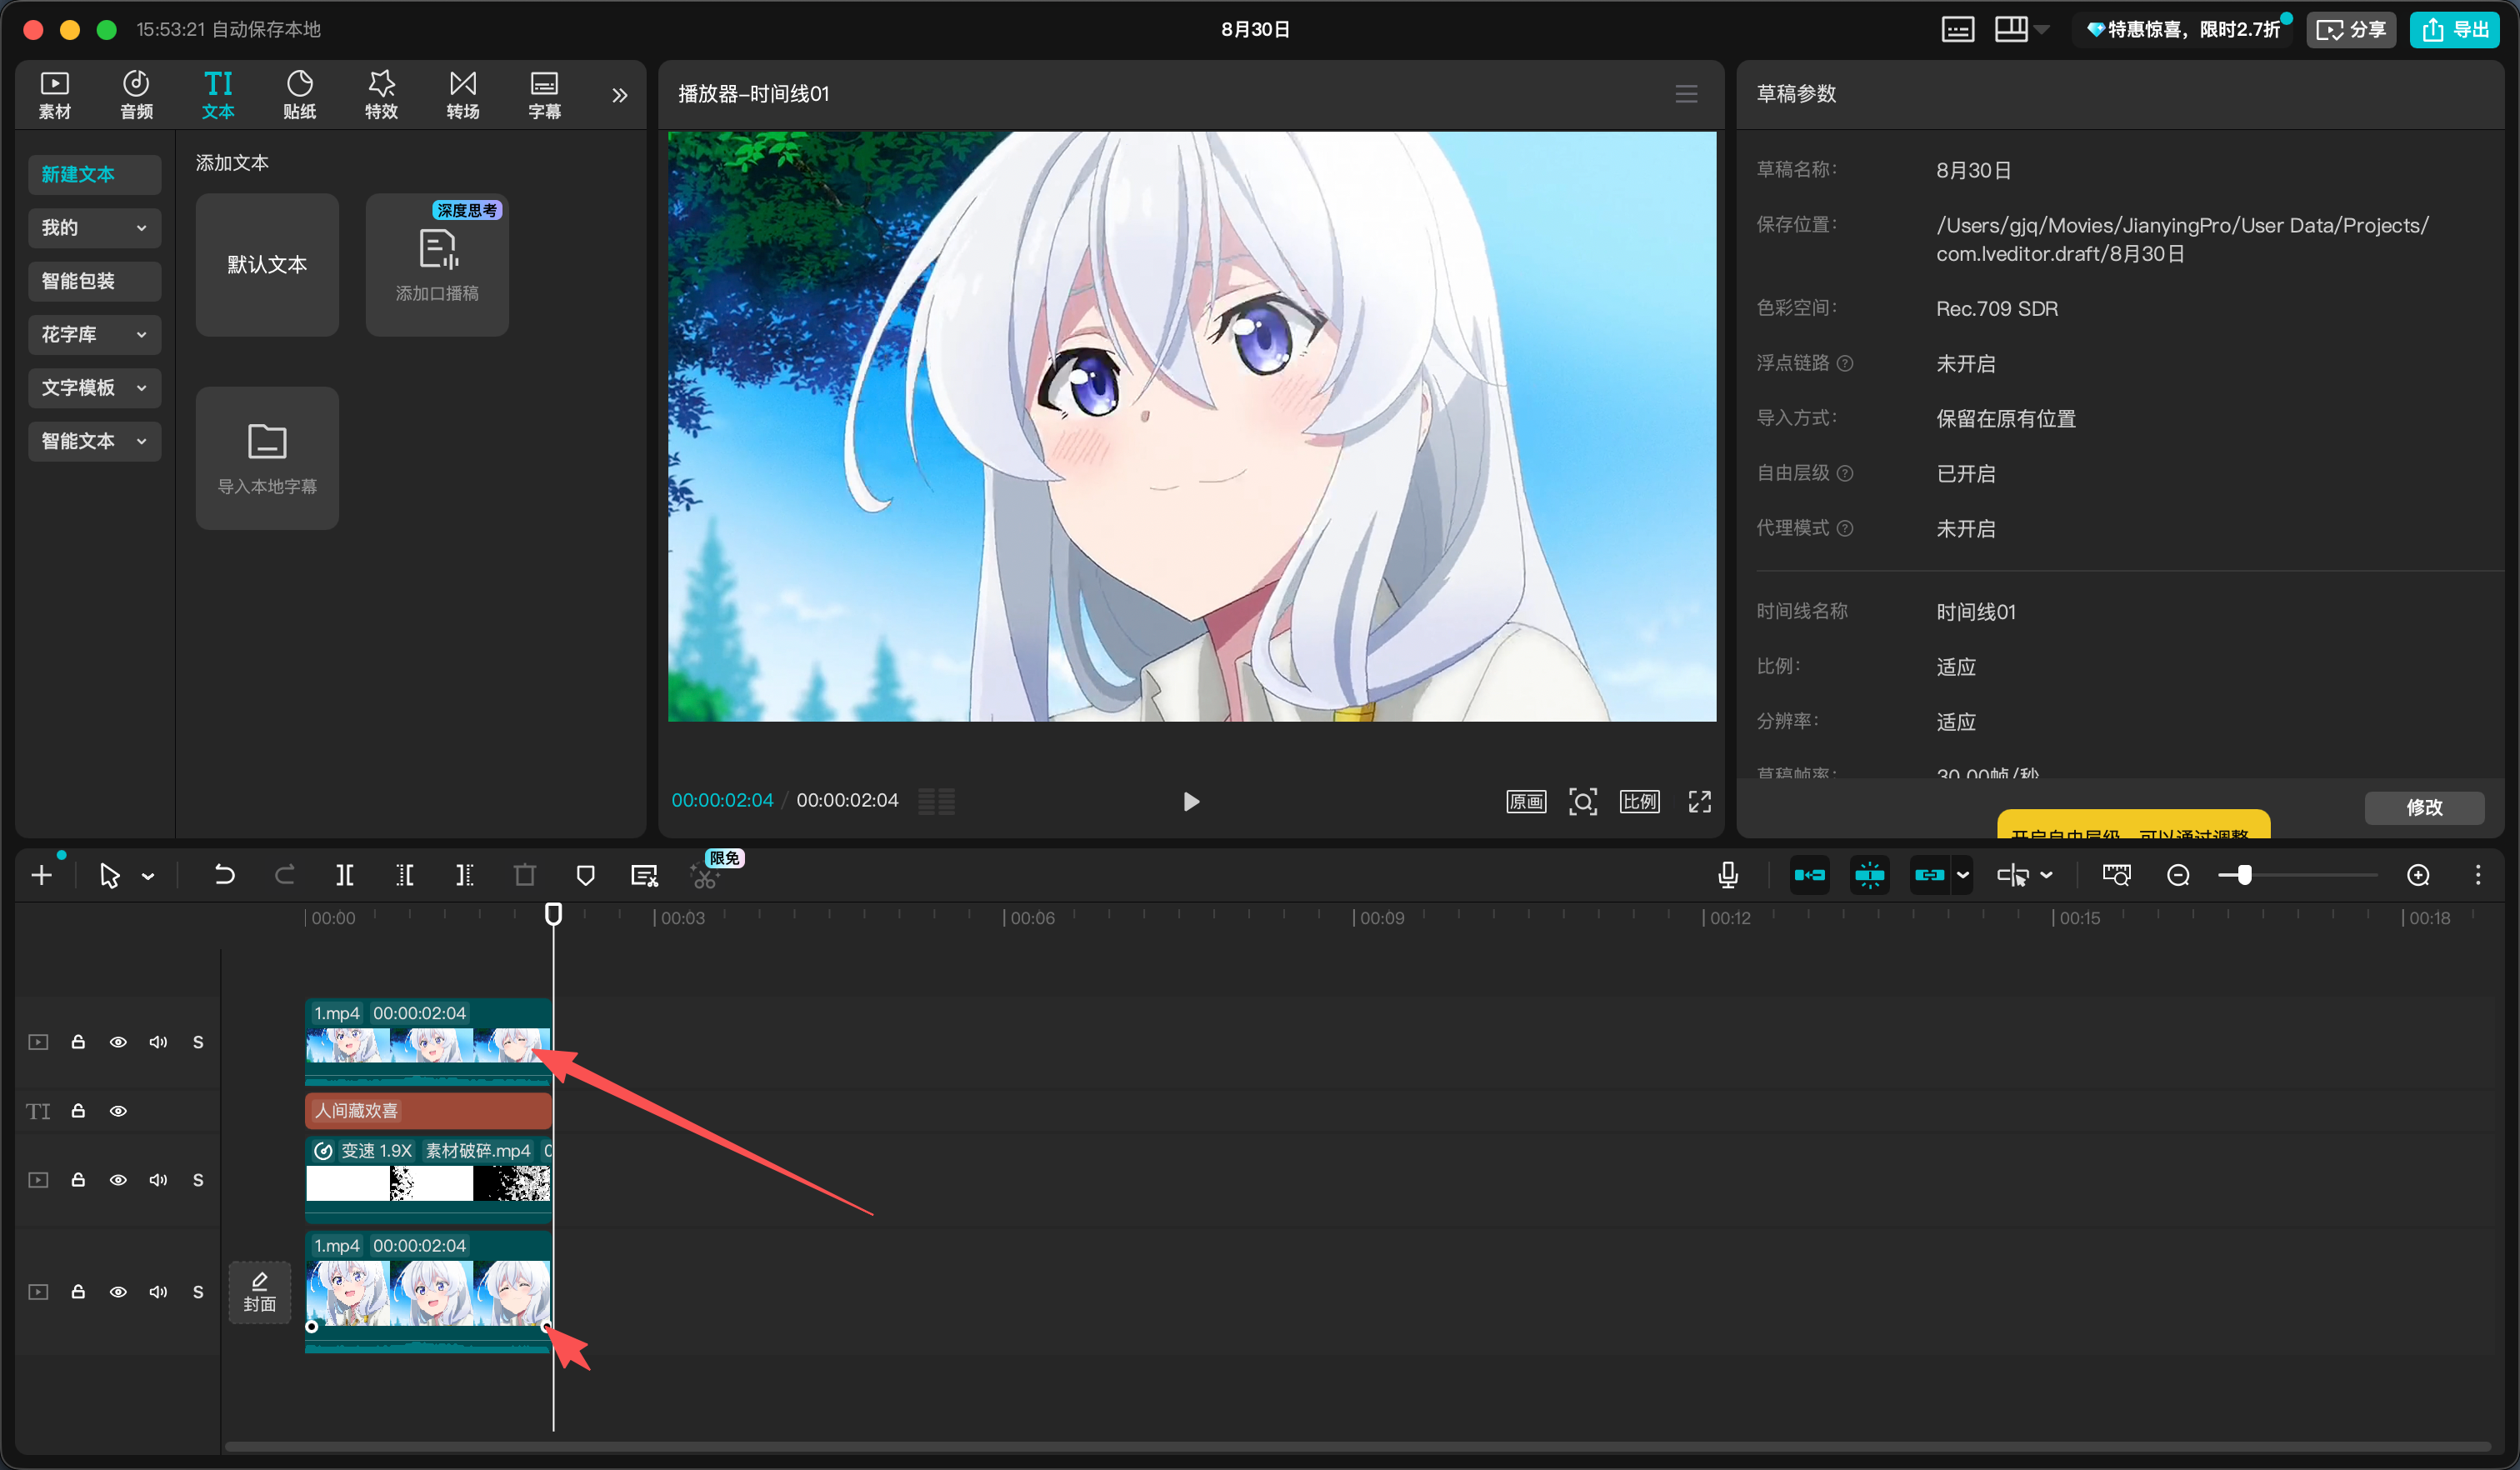
Task: Click the 原画 original quality icon
Action: (1526, 801)
